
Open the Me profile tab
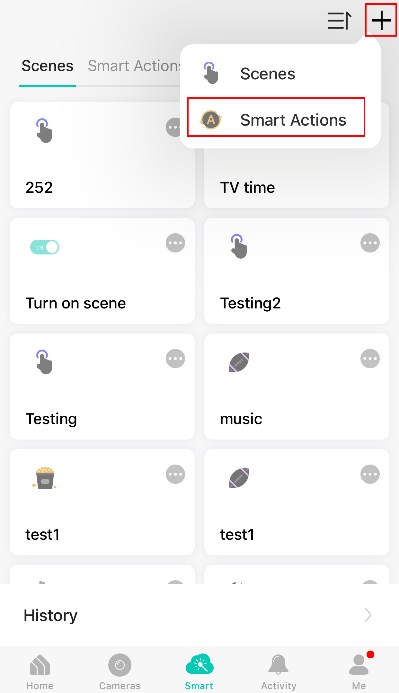tap(359, 672)
